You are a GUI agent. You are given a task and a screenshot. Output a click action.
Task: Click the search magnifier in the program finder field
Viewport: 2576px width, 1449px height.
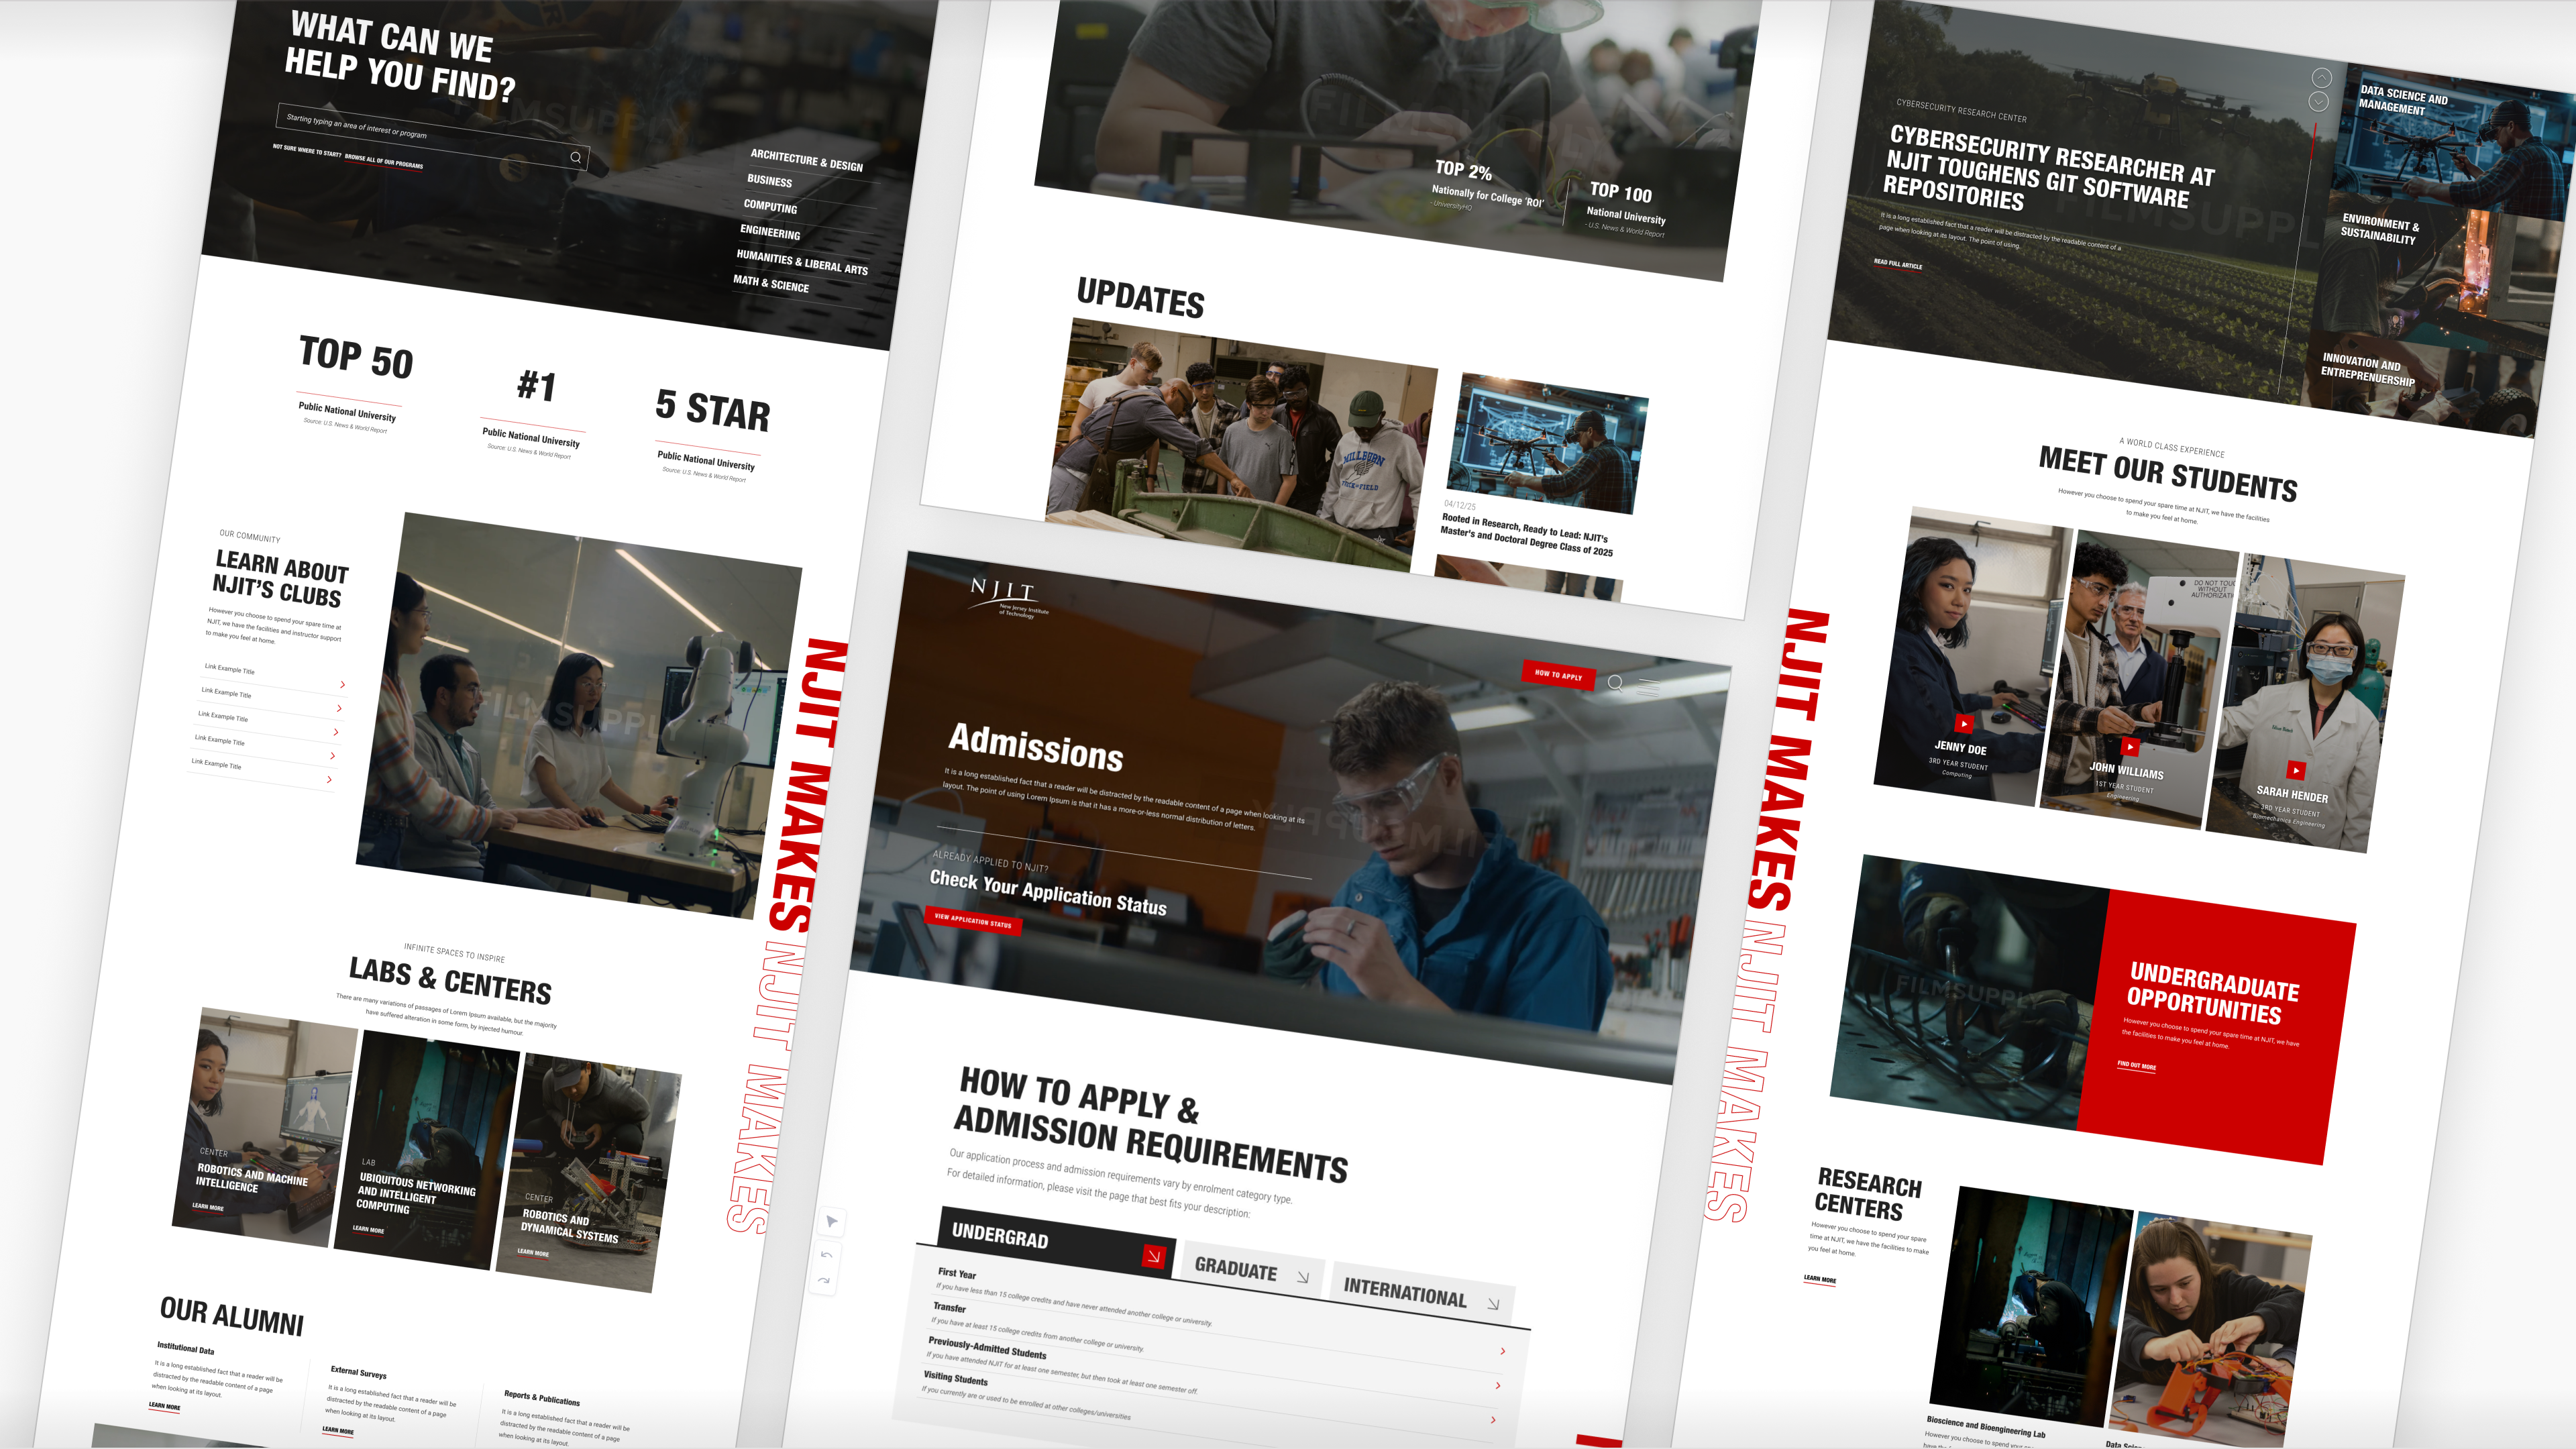point(575,157)
